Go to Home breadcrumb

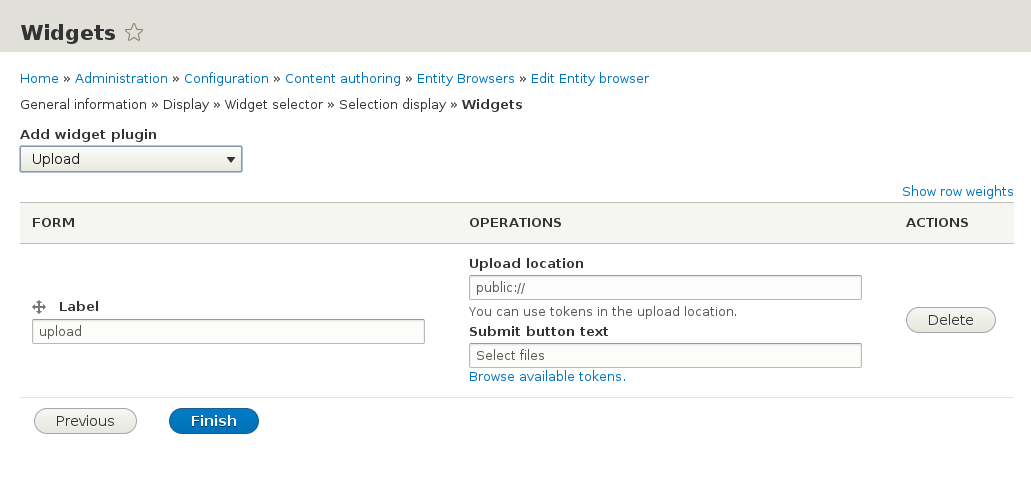(x=39, y=78)
